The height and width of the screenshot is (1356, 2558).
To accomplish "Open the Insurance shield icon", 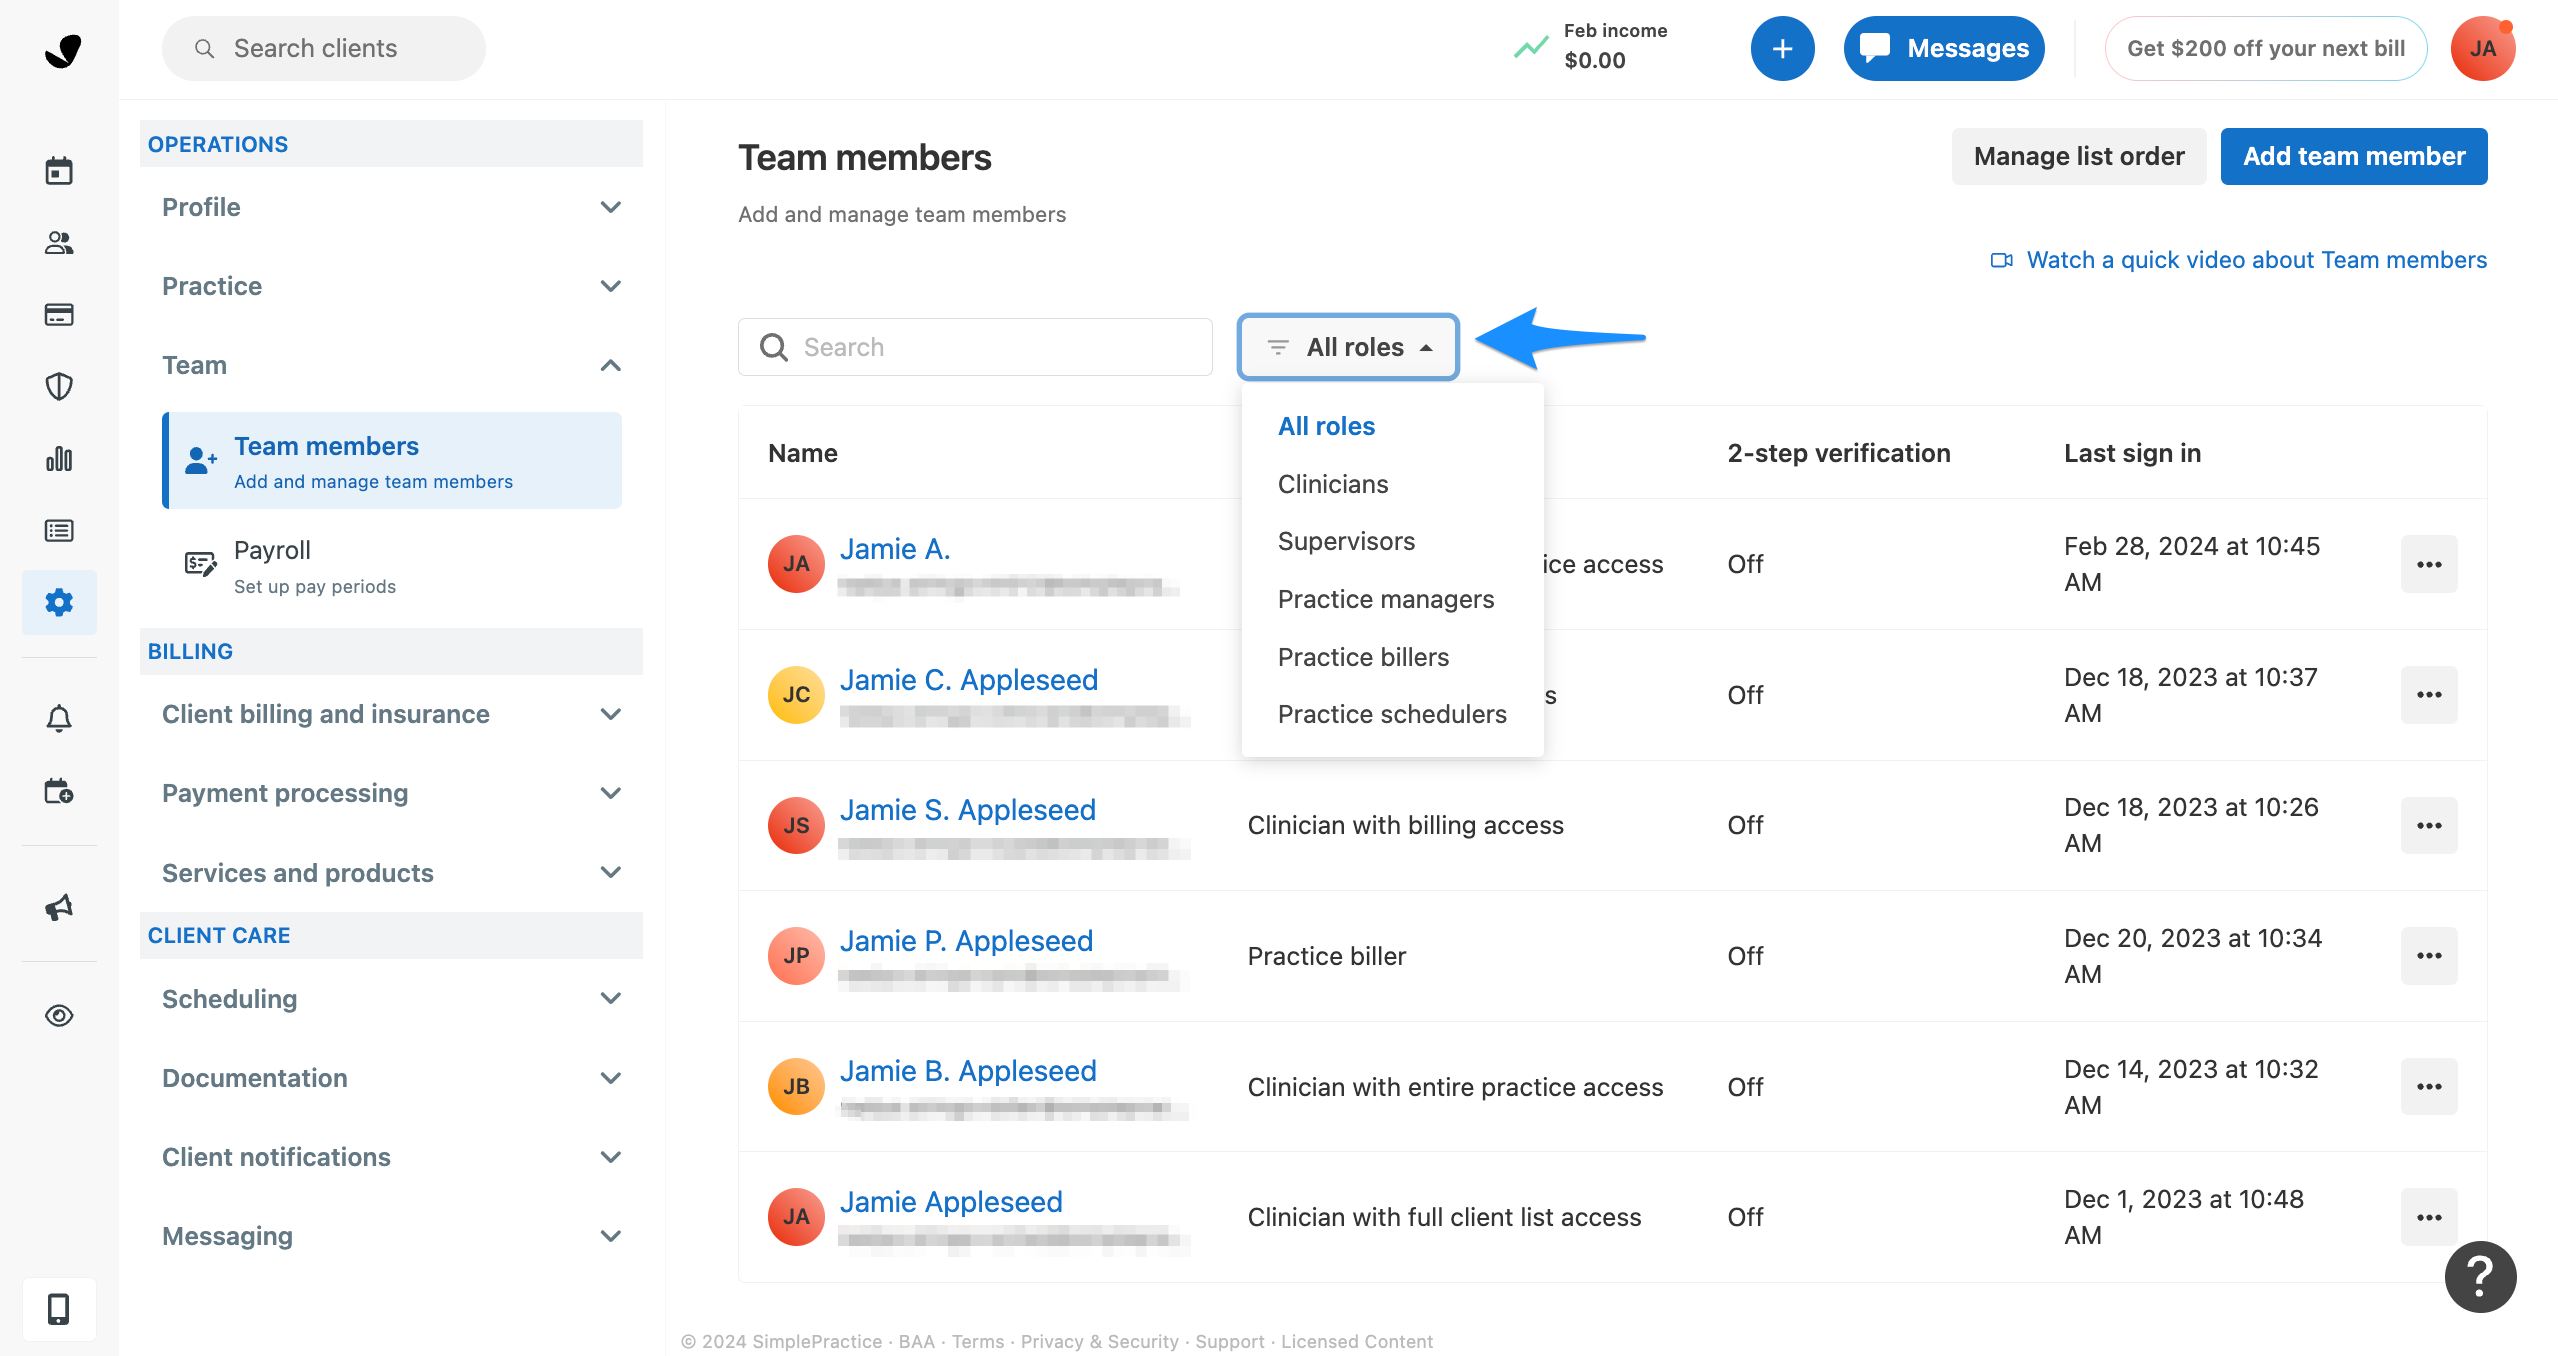I will coord(59,387).
